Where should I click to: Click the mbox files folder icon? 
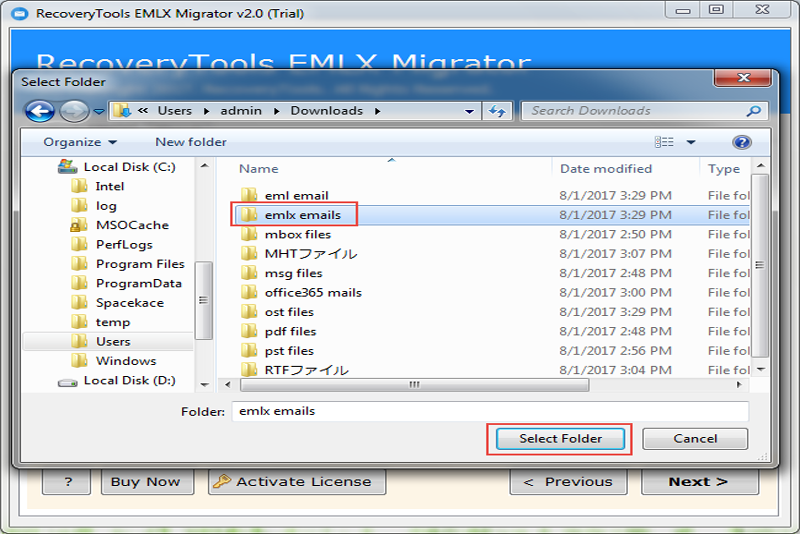point(249,234)
